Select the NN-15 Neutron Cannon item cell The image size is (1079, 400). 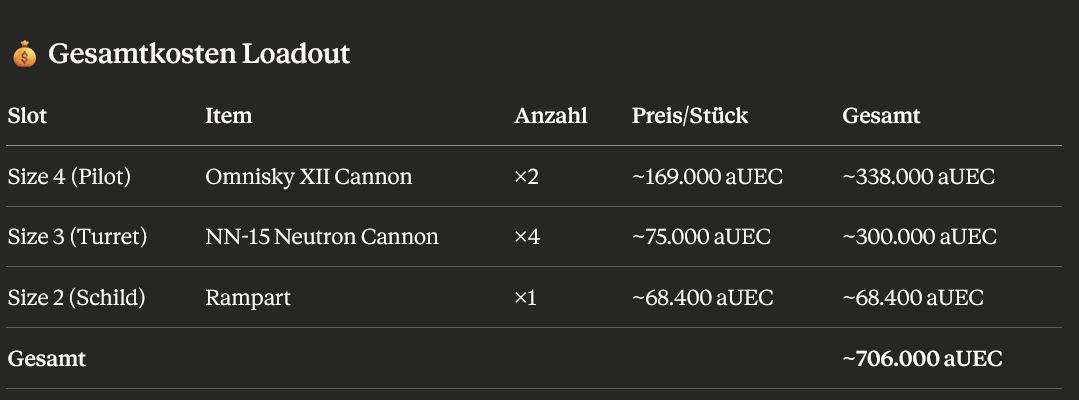point(321,237)
